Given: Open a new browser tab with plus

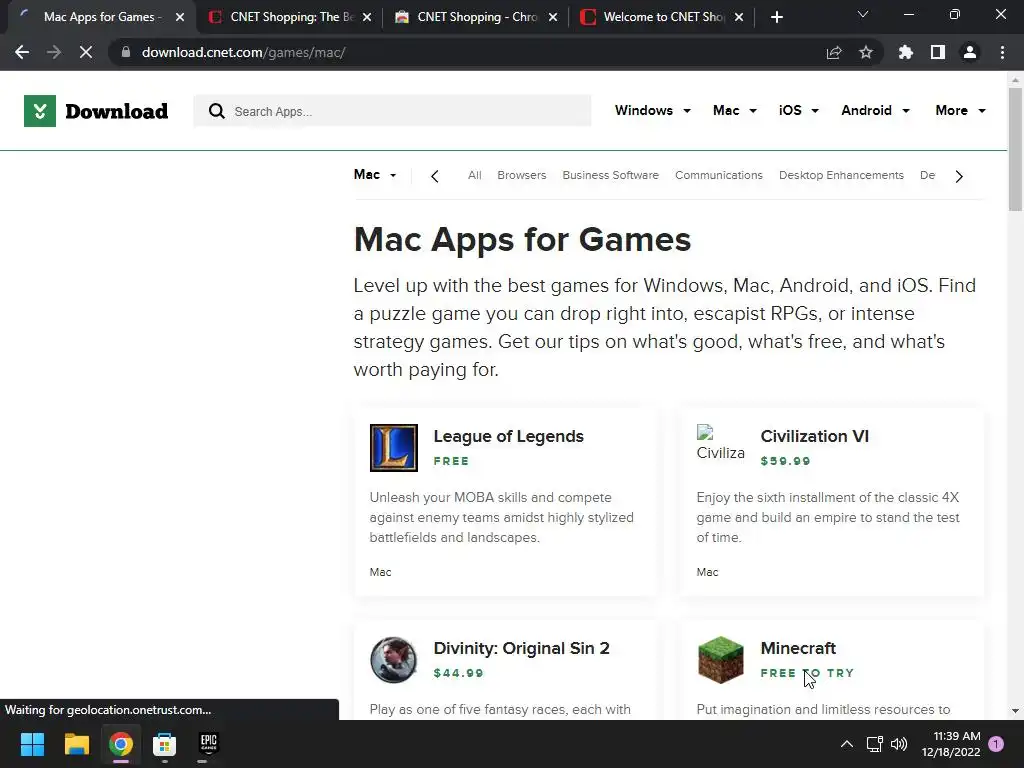Looking at the screenshot, I should click(776, 17).
